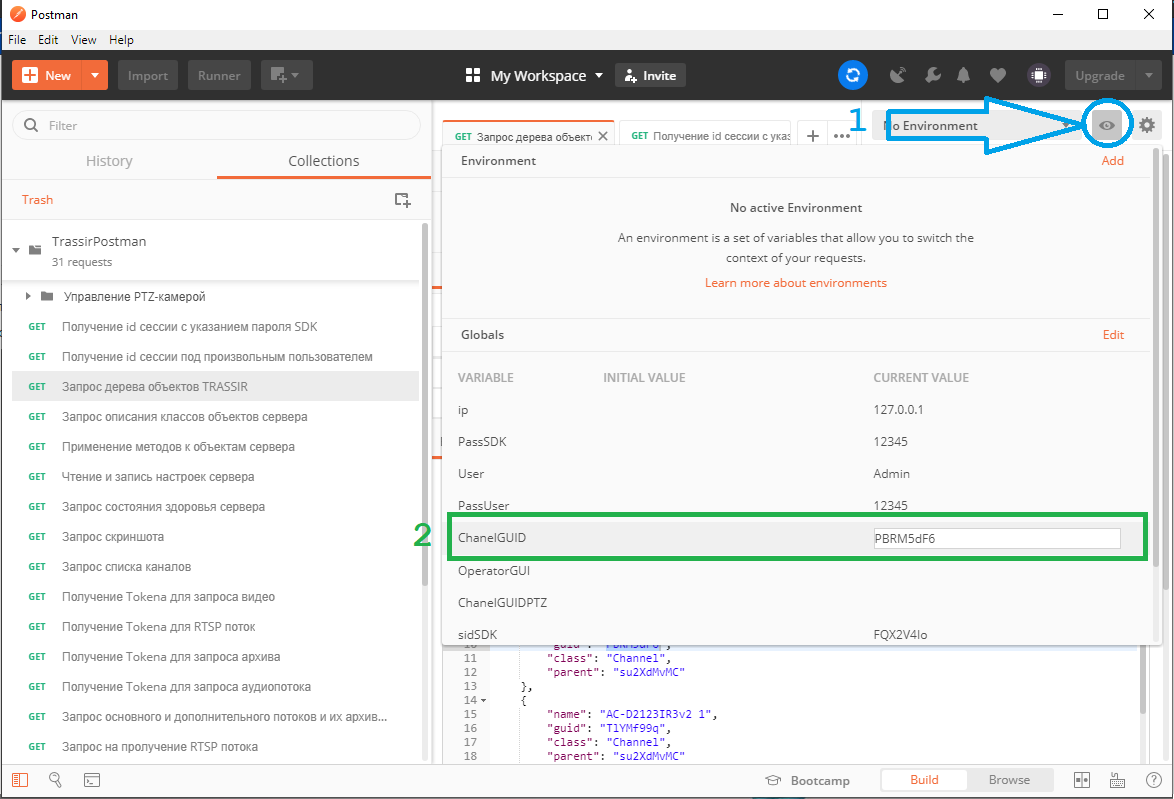Click the collections sidebar scrollbar
This screenshot has height=799, width=1174.
click(425, 404)
